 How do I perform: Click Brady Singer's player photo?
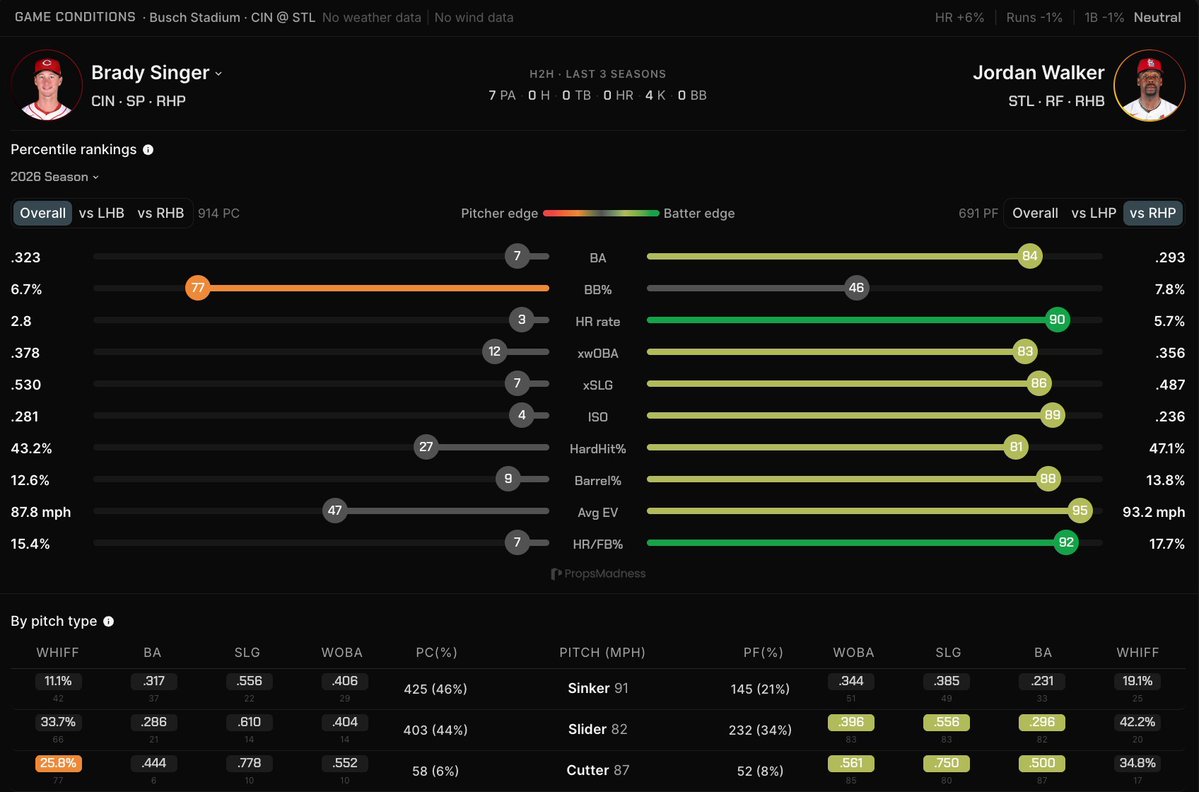47,86
